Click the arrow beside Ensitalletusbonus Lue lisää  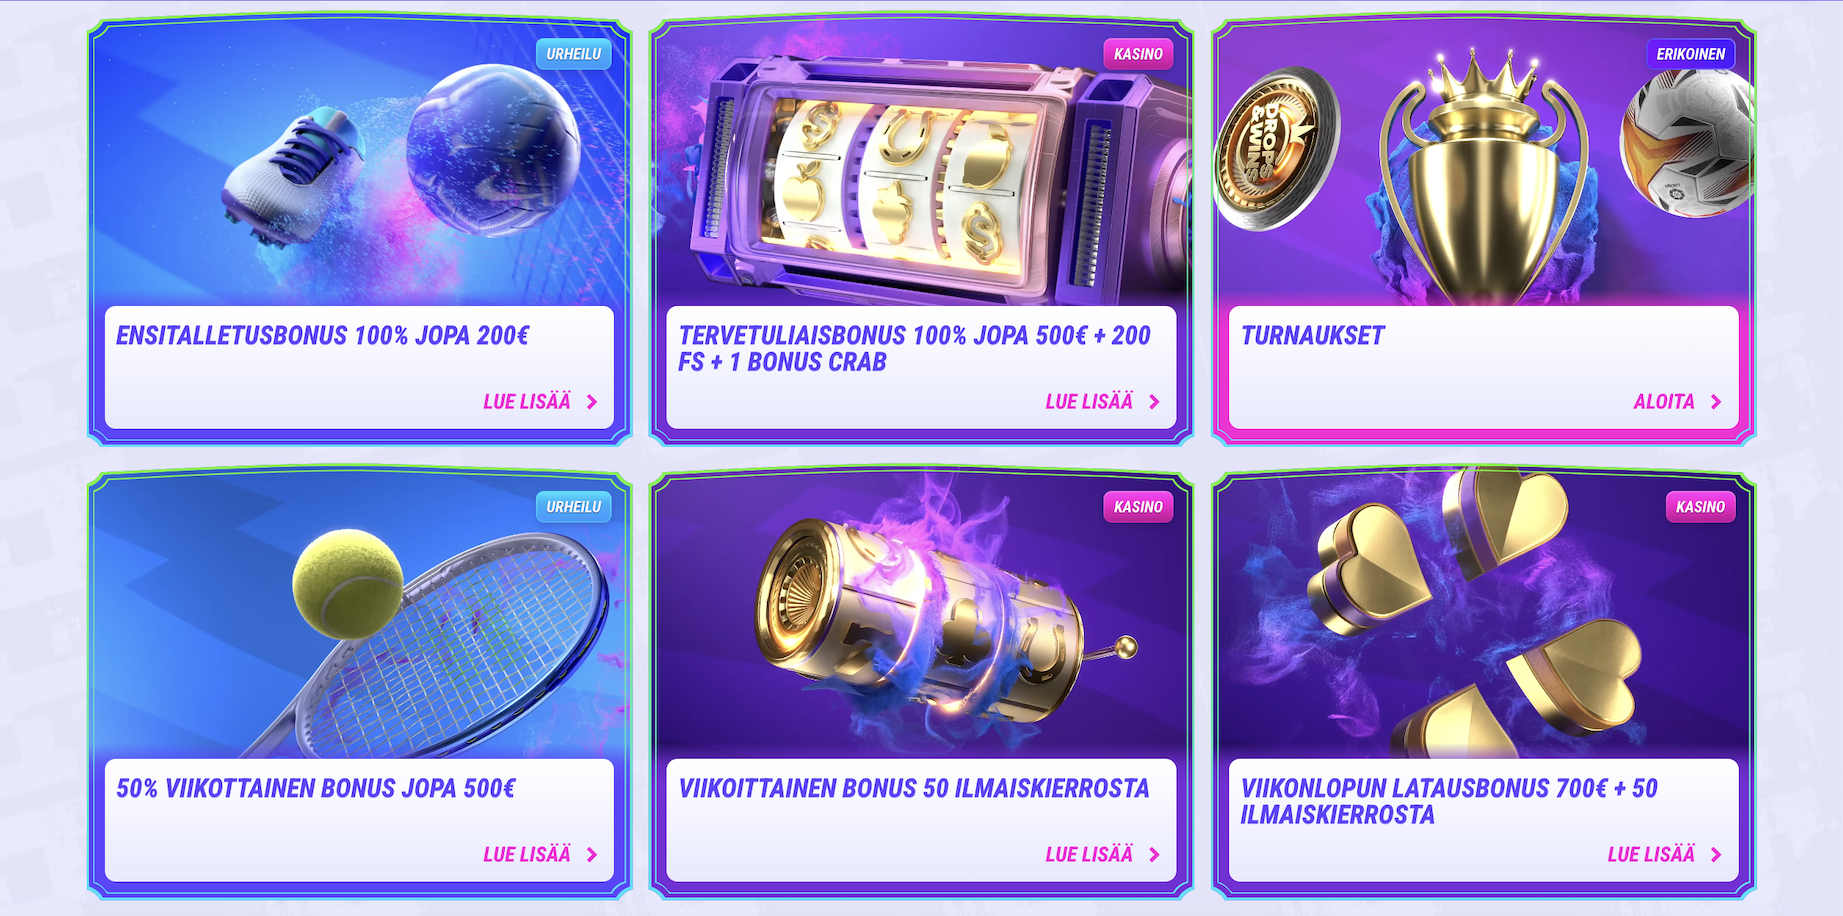click(592, 402)
